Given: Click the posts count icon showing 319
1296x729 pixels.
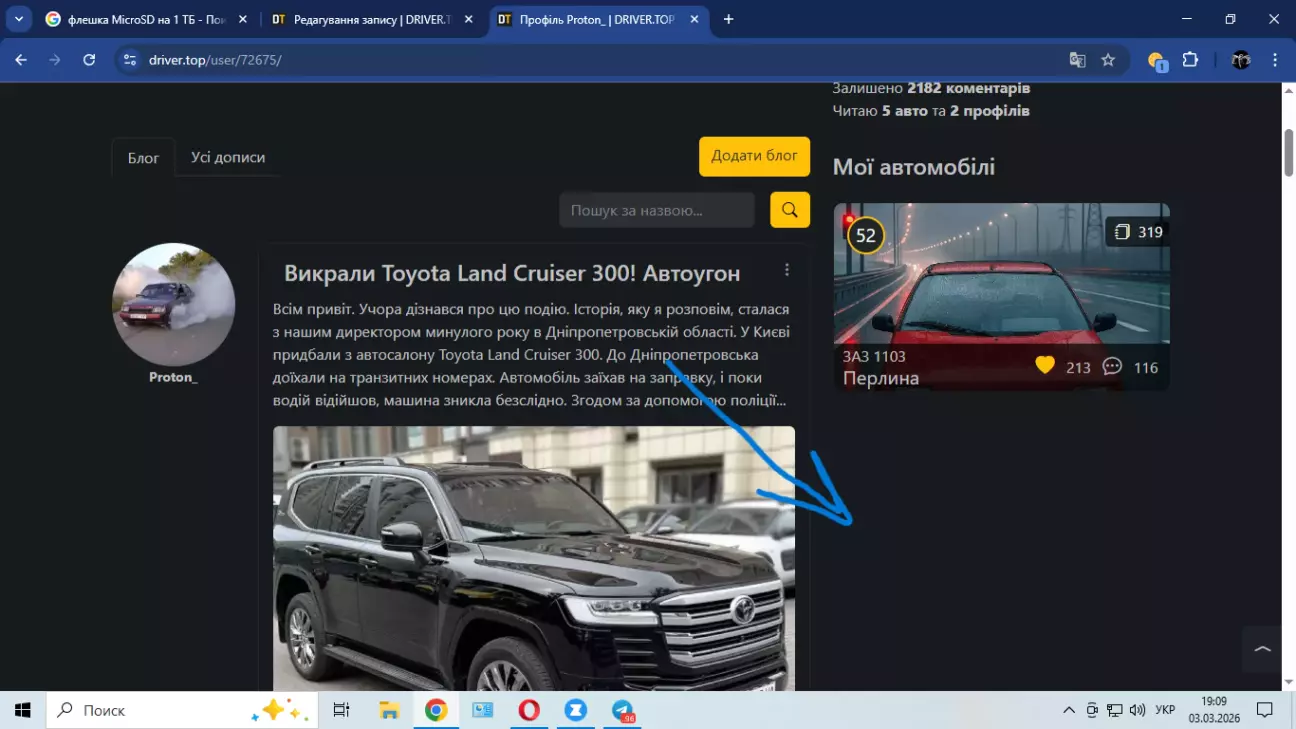Looking at the screenshot, I should [1122, 232].
